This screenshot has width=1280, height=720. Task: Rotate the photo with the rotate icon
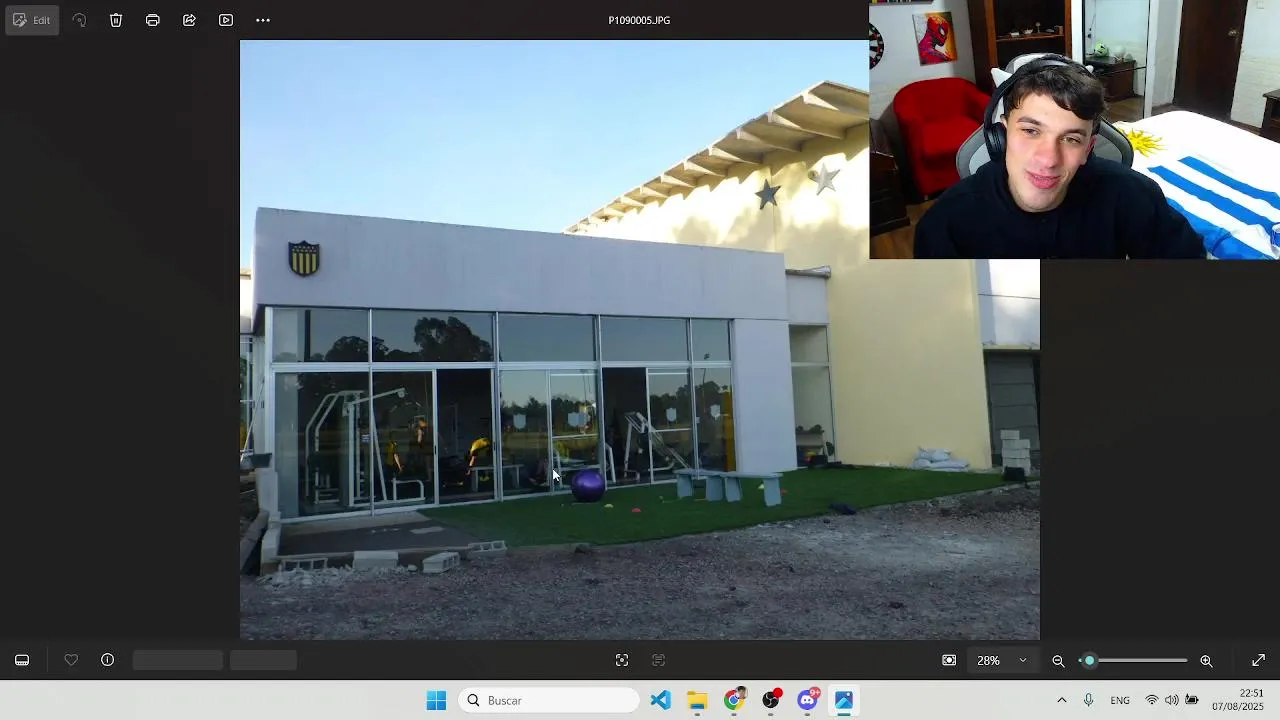(79, 20)
